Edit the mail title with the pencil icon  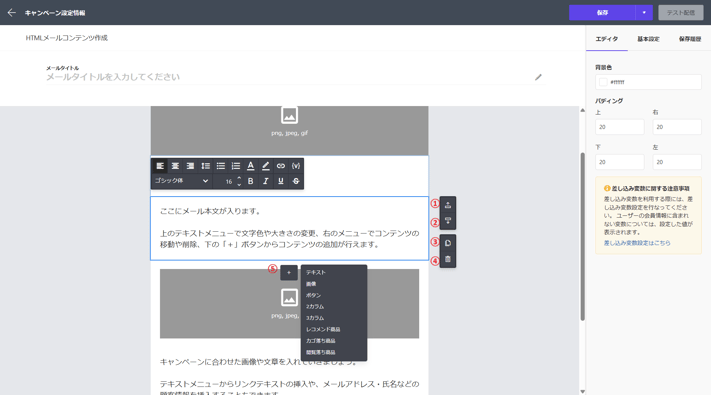click(538, 77)
